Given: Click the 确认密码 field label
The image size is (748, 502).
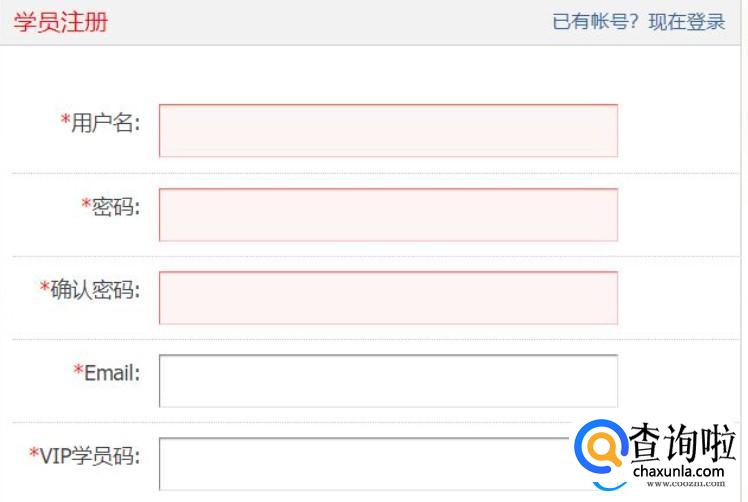Looking at the screenshot, I should [95, 290].
